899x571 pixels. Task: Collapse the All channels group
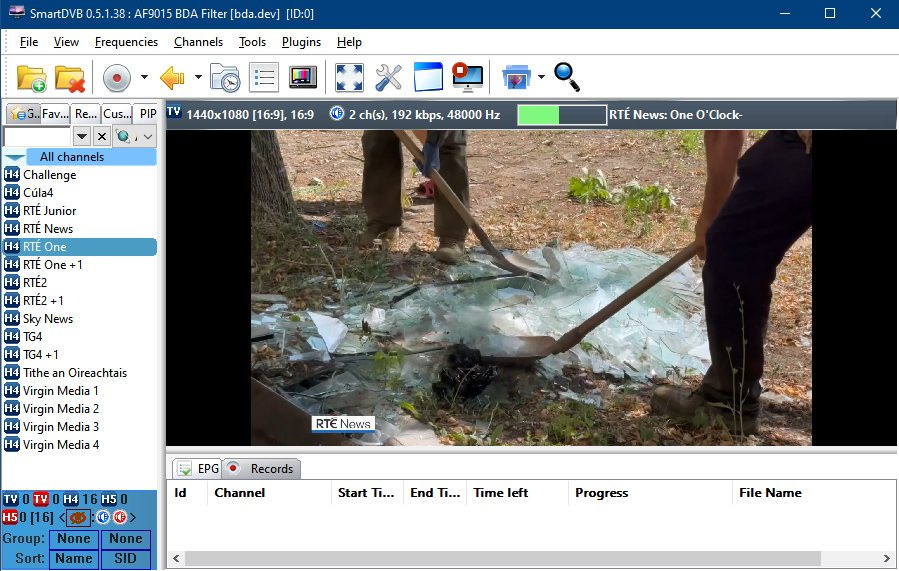tap(14, 158)
